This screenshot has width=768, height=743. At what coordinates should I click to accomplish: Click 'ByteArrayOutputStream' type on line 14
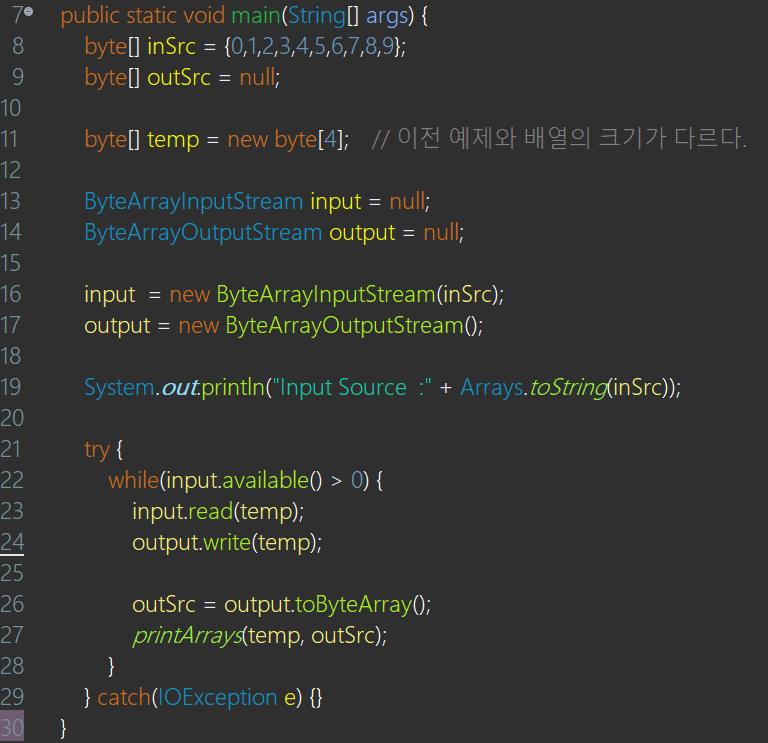tap(203, 233)
